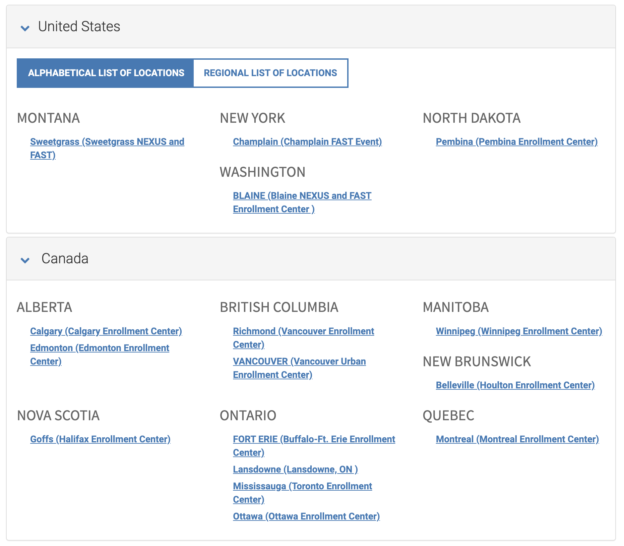Open Pembina Enrollment Center link

[x=517, y=142]
